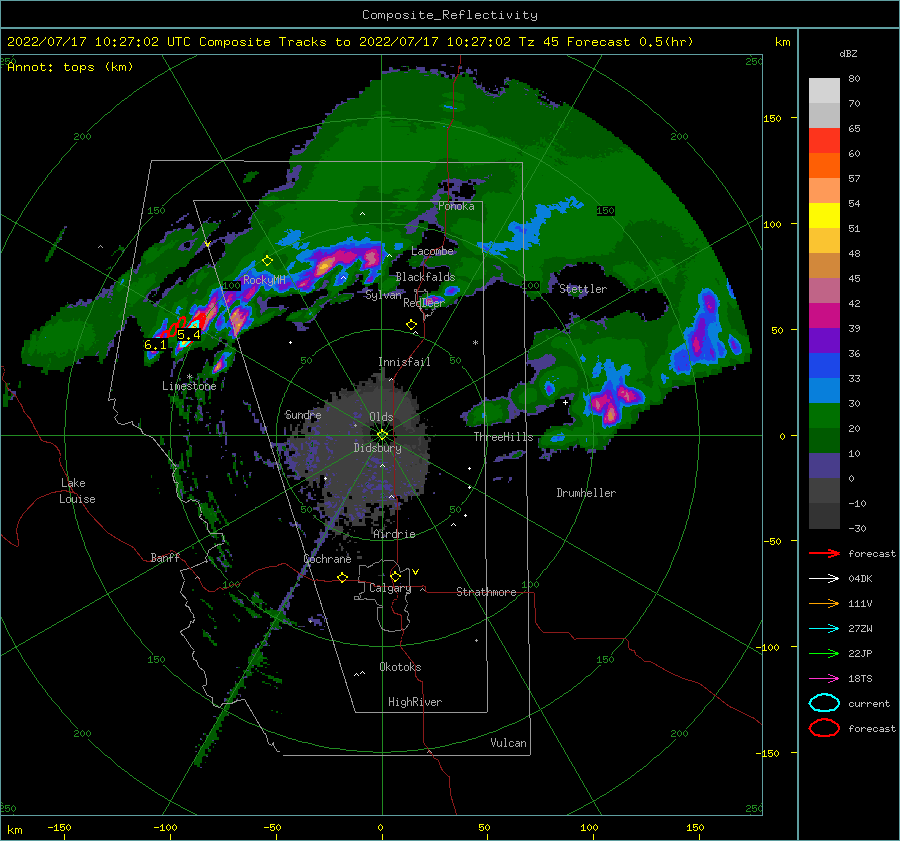This screenshot has height=841, width=900.
Task: Select the light gray 70-80 dBZ swatch
Action: (824, 91)
